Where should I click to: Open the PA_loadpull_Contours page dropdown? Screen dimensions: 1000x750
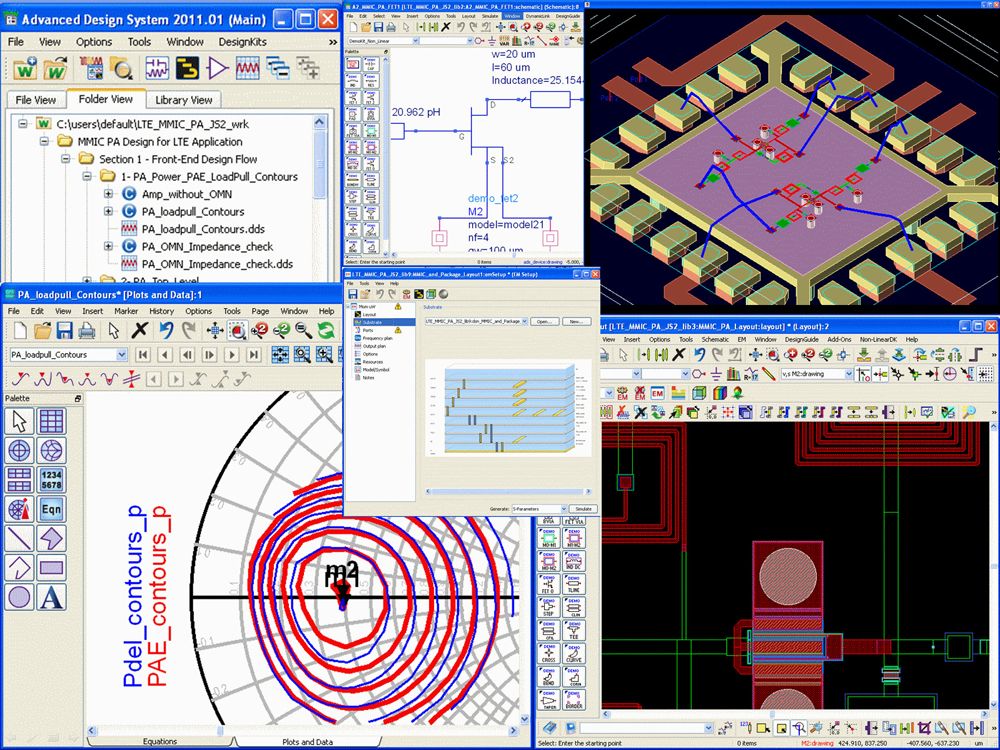pyautogui.click(x=121, y=355)
